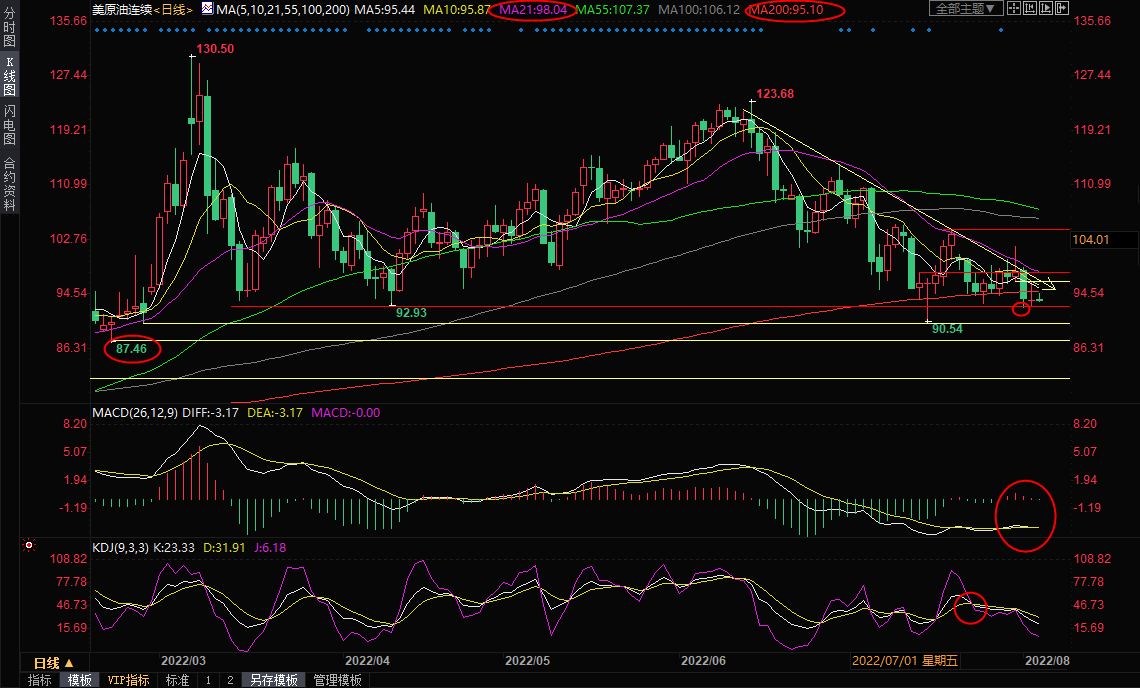Click the 管理模板 button

coord(338,680)
